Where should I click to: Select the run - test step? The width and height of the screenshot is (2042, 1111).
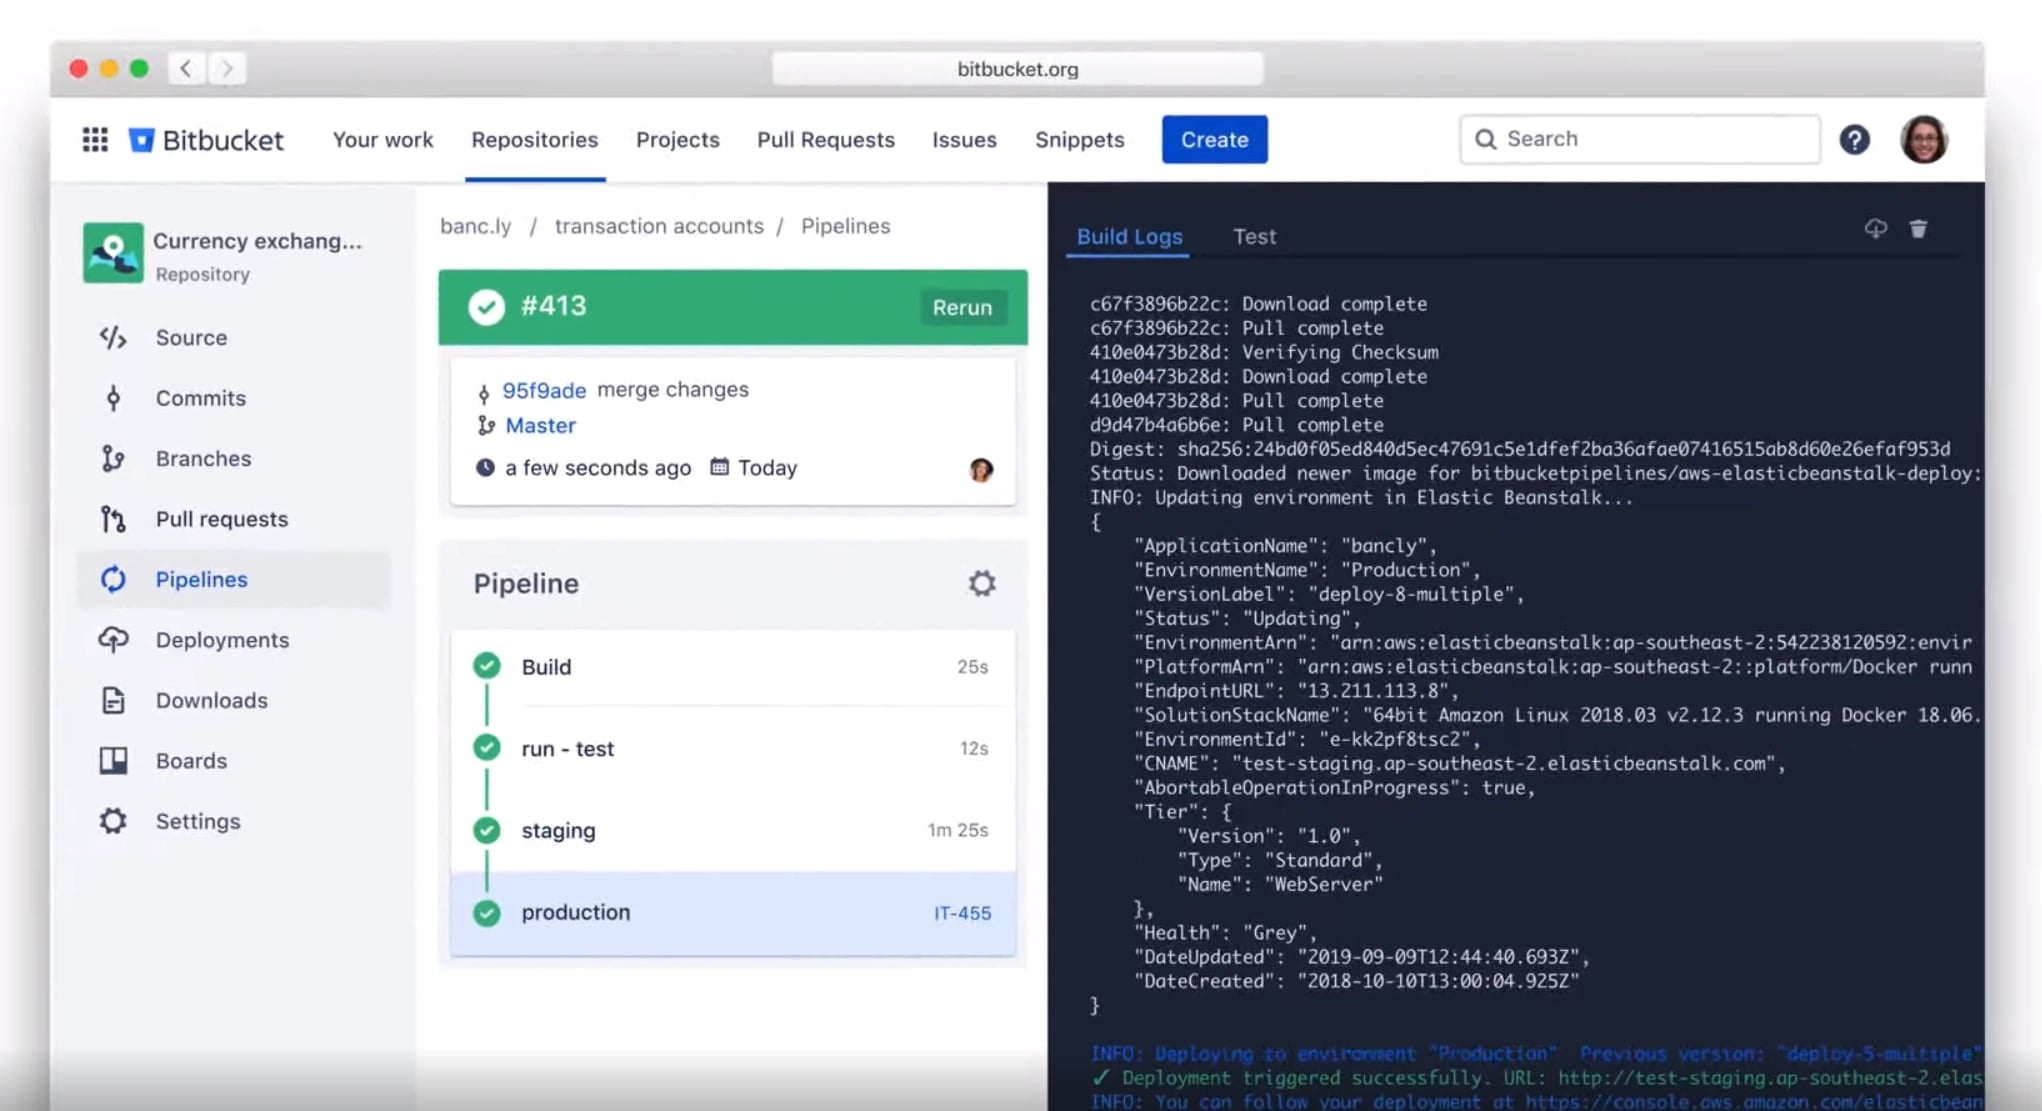pyautogui.click(x=732, y=749)
